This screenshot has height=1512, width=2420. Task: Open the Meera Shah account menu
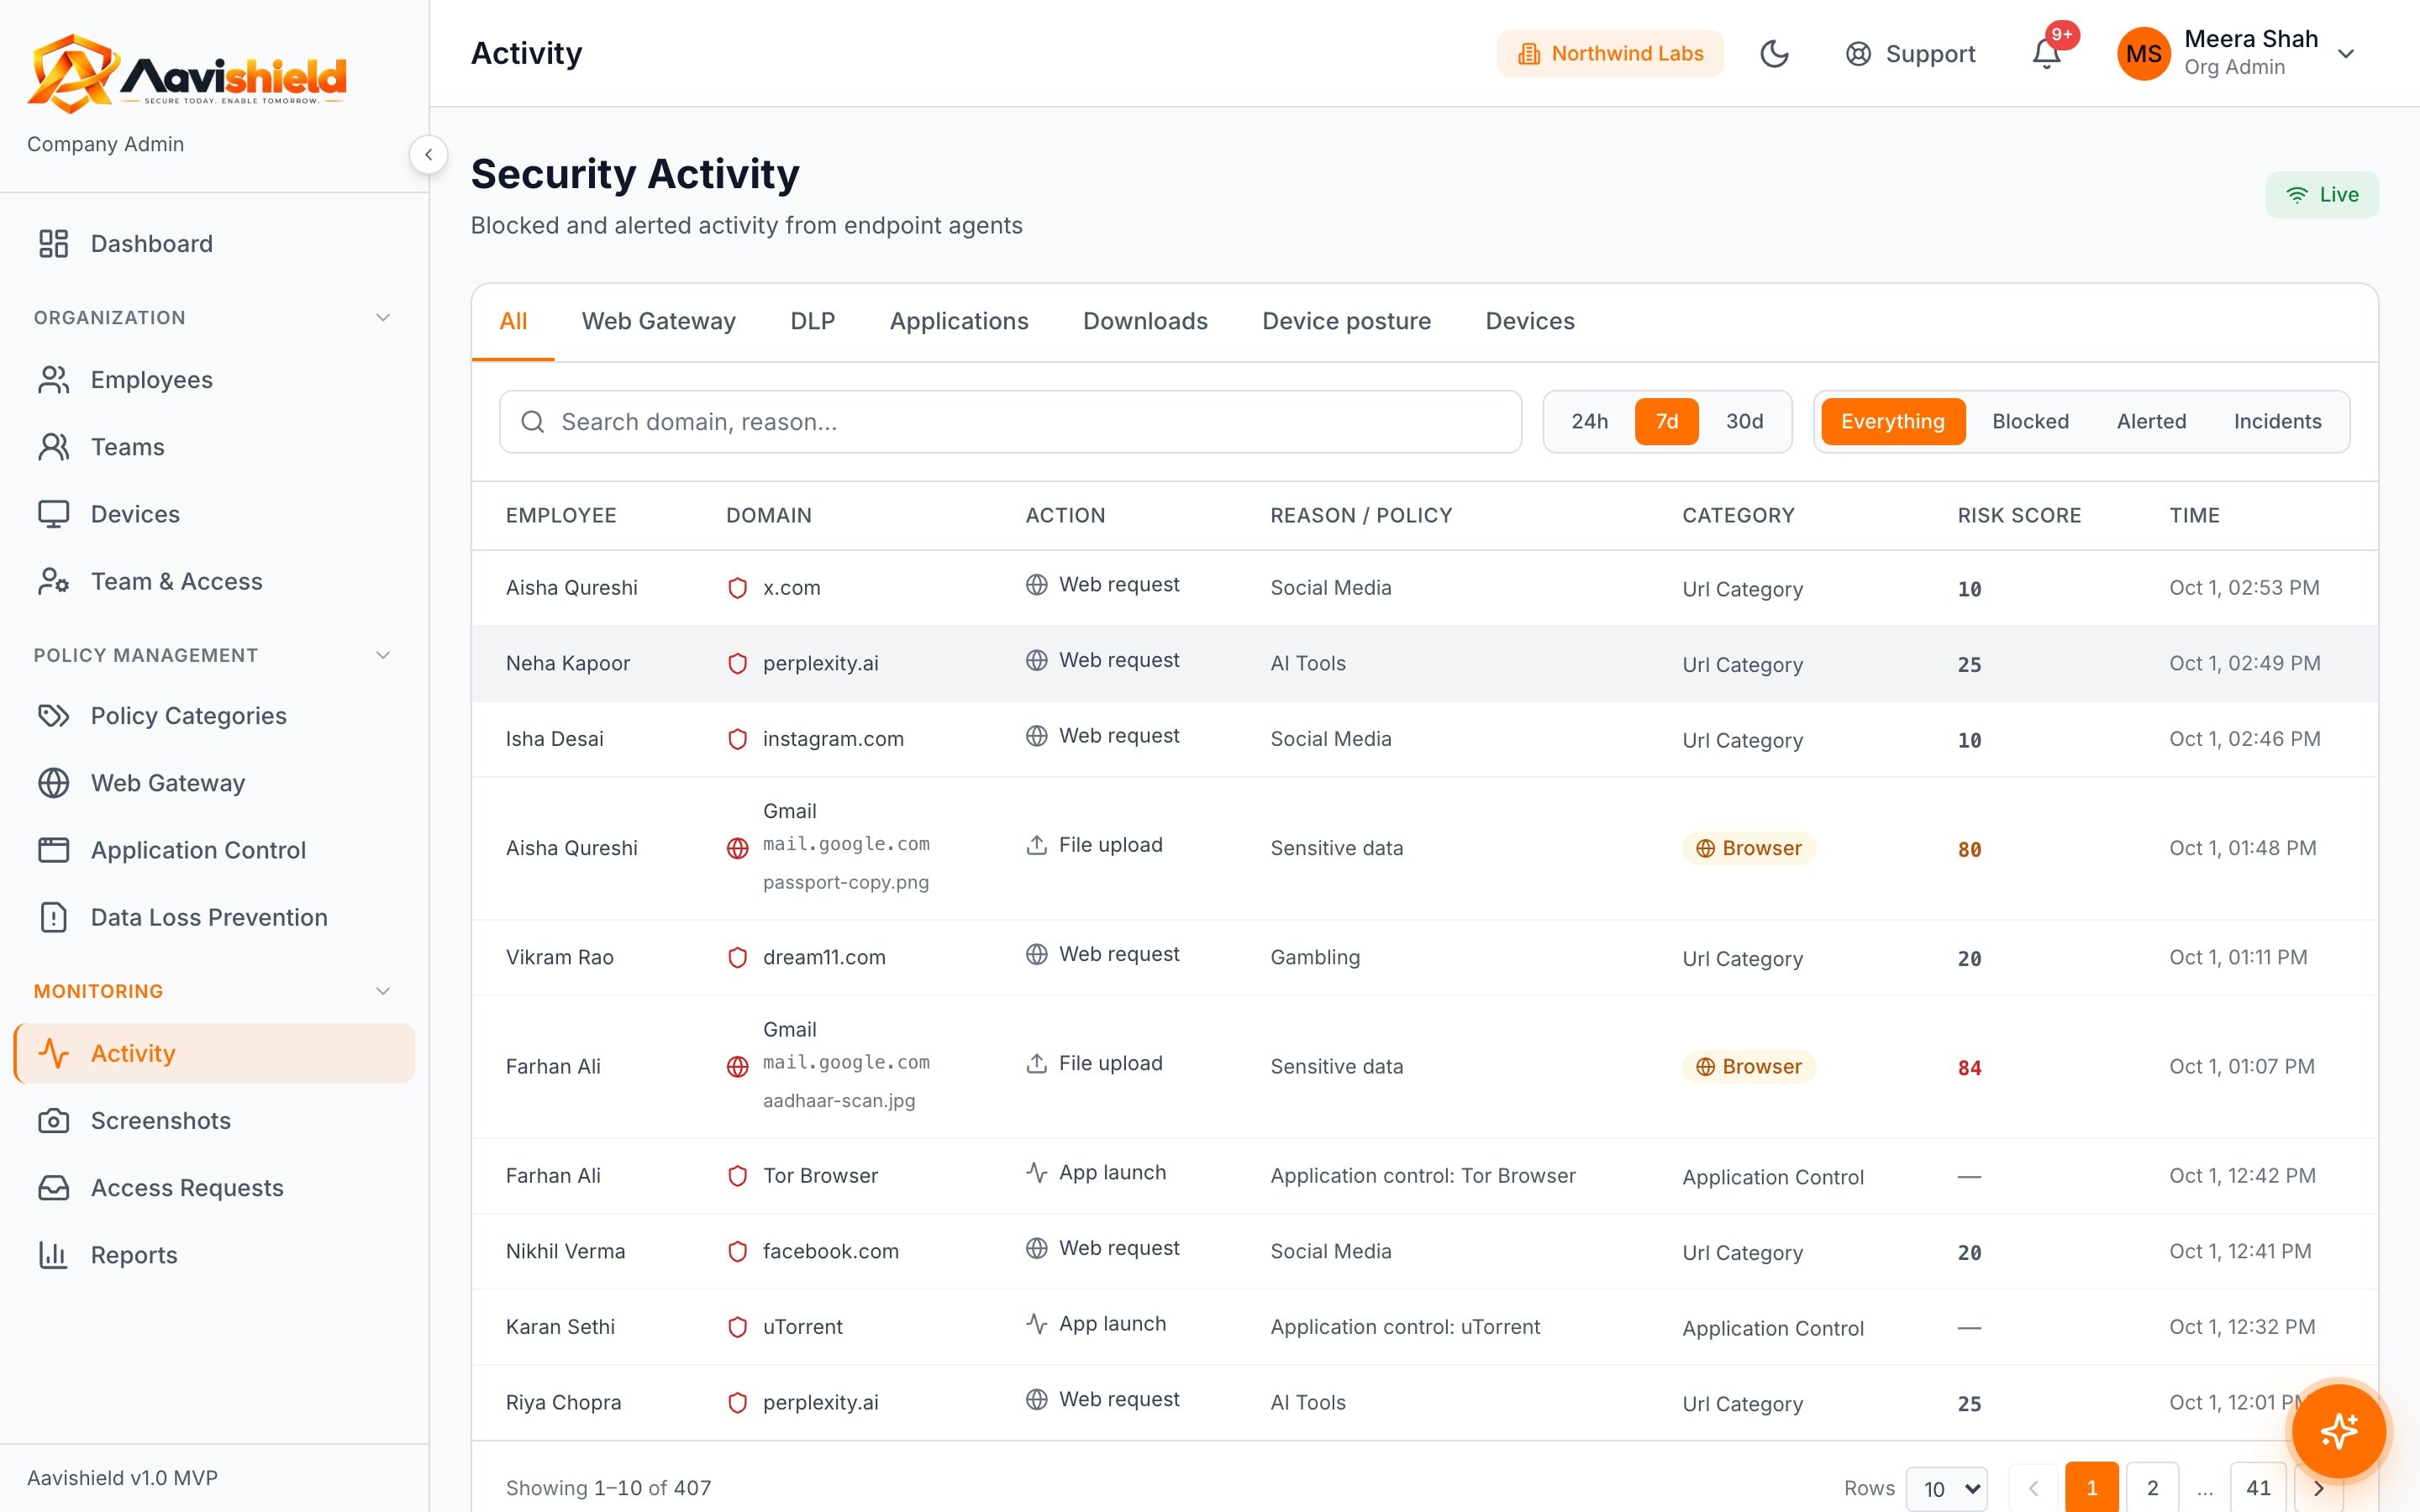(x=2238, y=54)
